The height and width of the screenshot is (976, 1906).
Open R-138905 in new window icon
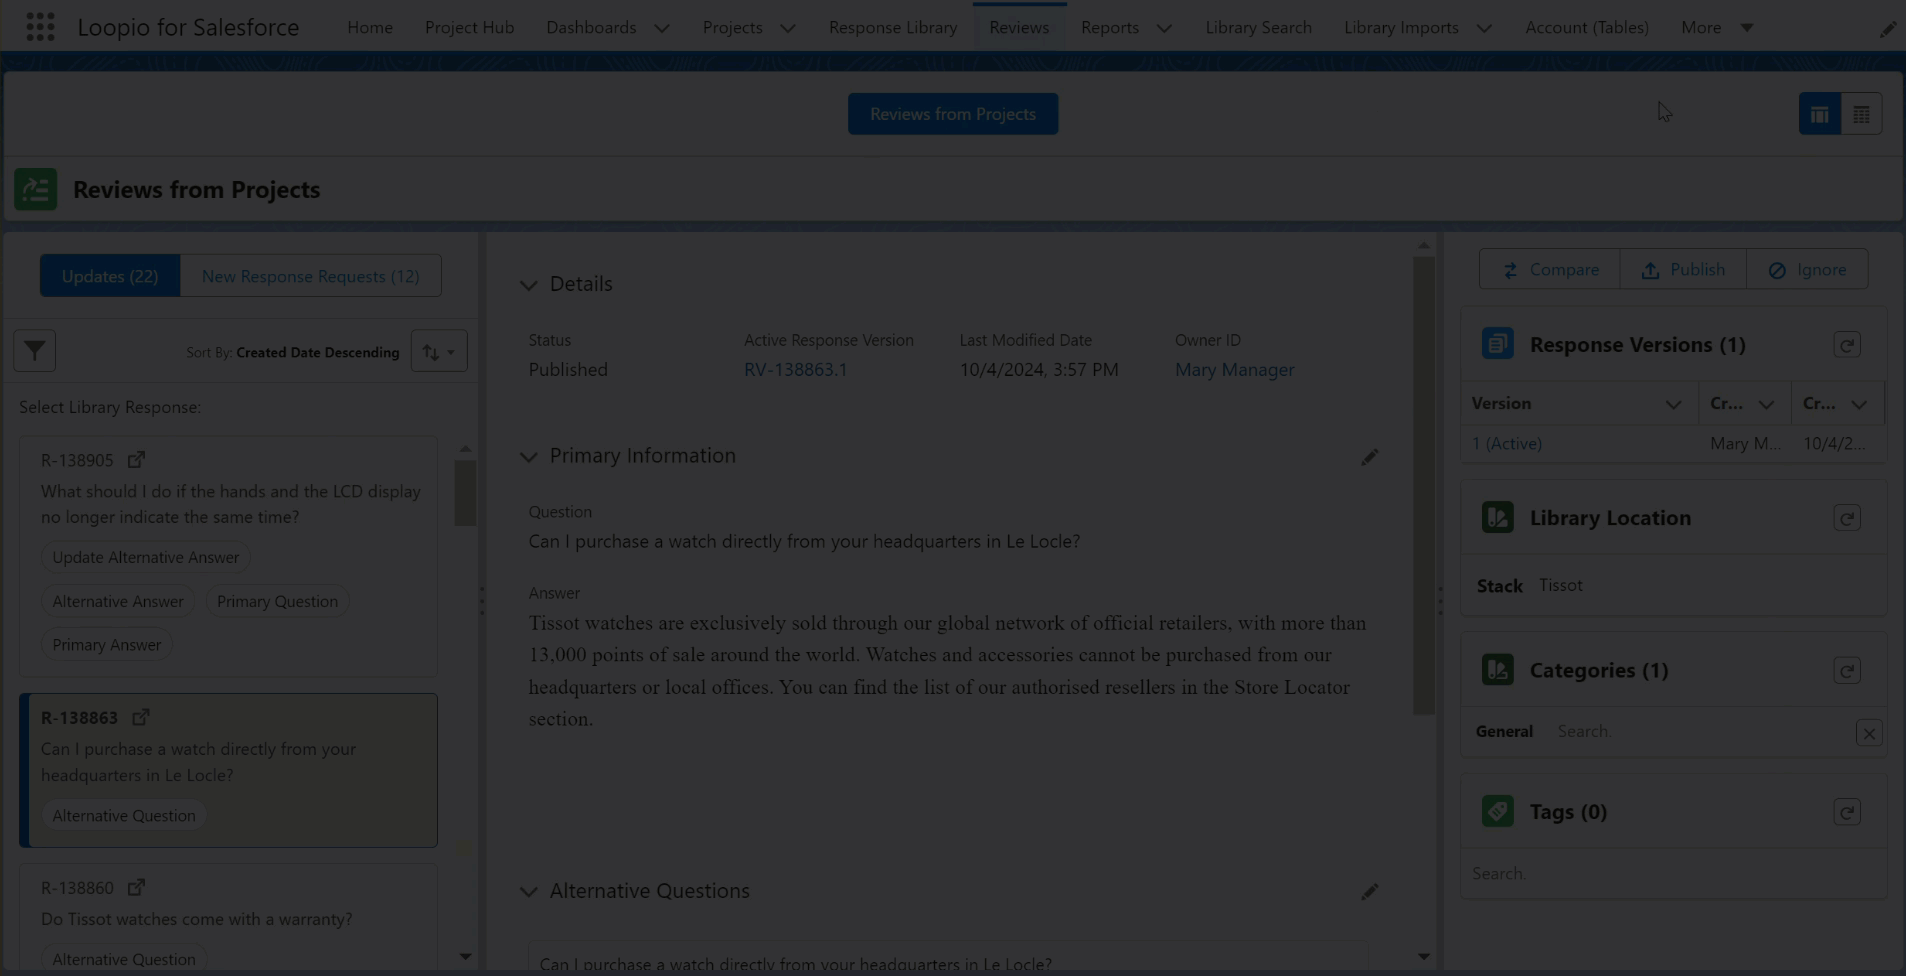(136, 459)
